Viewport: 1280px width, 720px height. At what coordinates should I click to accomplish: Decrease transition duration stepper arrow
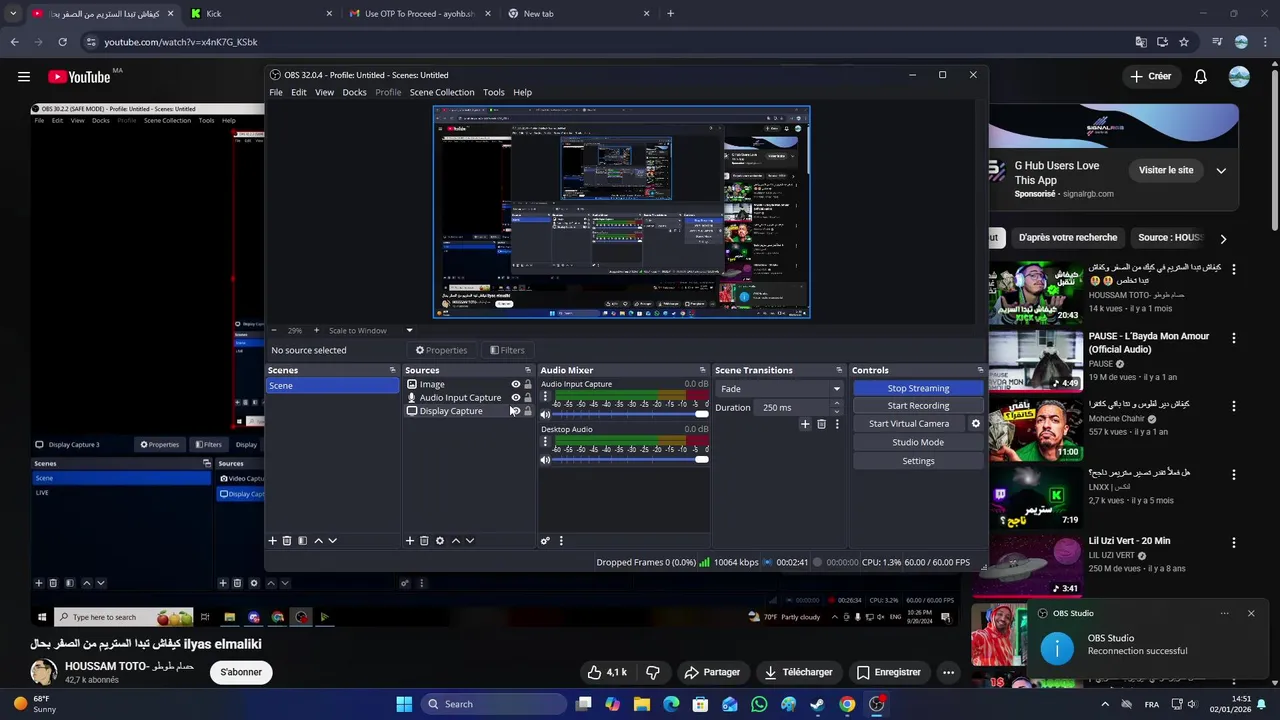(x=837, y=411)
